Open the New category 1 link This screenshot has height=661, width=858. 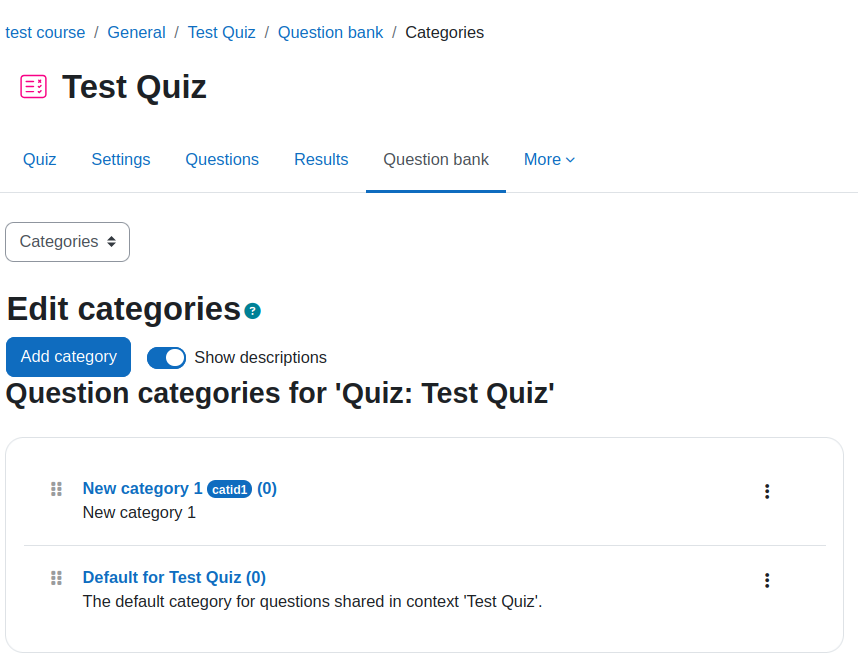[142, 489]
